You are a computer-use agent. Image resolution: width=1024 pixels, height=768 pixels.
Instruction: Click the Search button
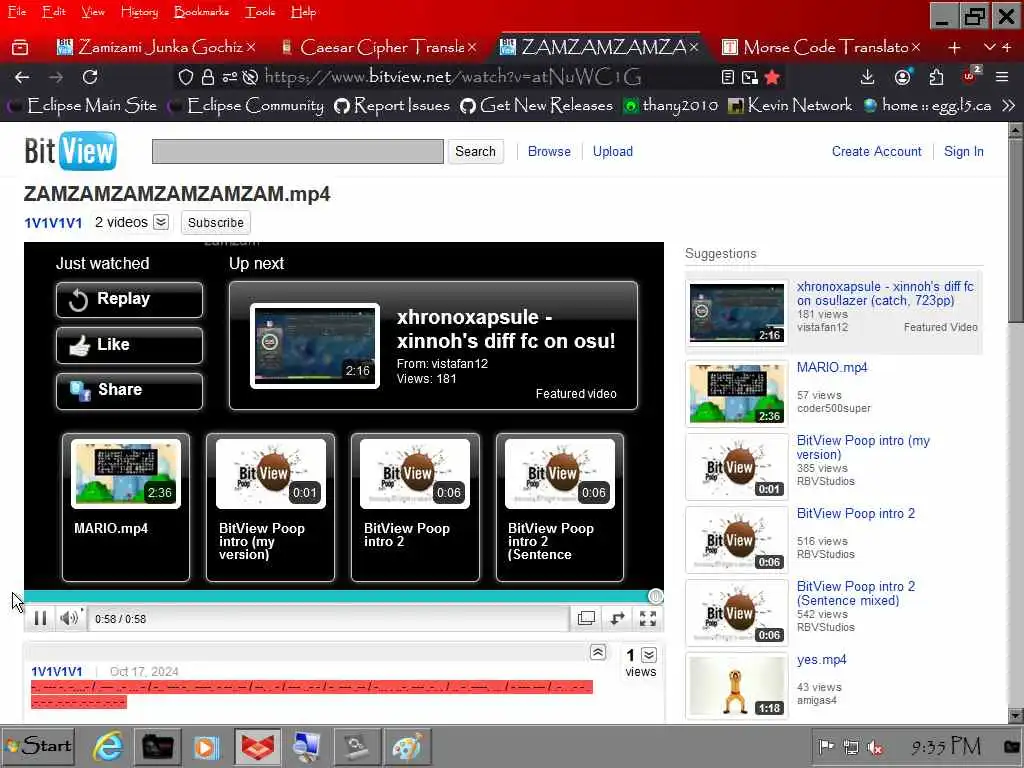[x=475, y=152]
